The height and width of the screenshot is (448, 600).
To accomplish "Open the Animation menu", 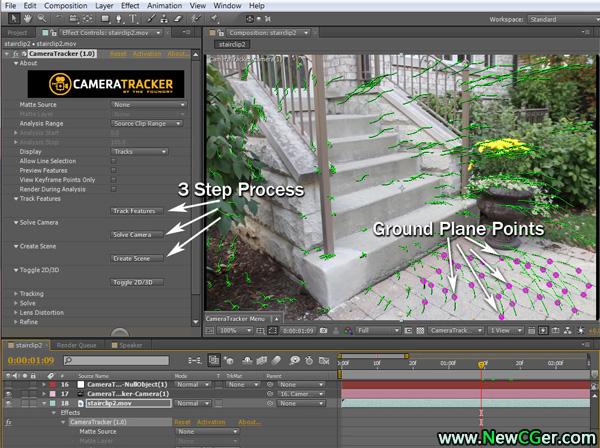I will coord(165,6).
